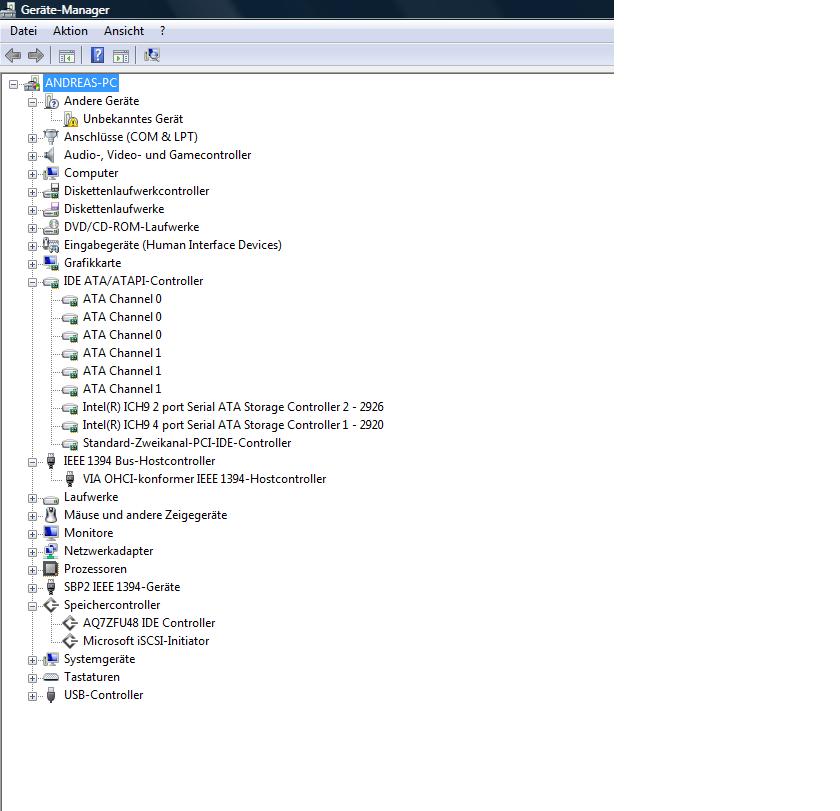
Task: Click the Tastaturen keyboard icon
Action: pyautogui.click(x=51, y=677)
